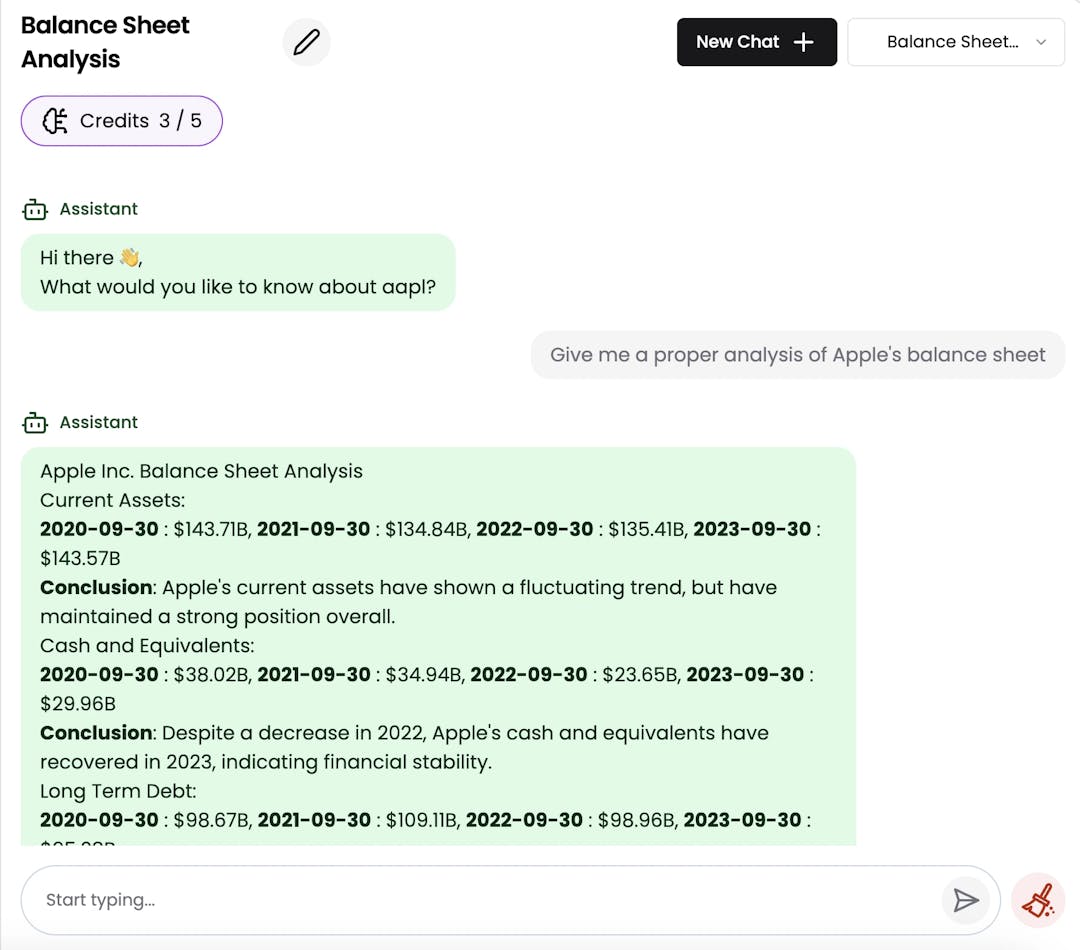Screen dimensions: 1080x950
Task: Click the Credits 3 / 5 badge
Action: point(121,120)
